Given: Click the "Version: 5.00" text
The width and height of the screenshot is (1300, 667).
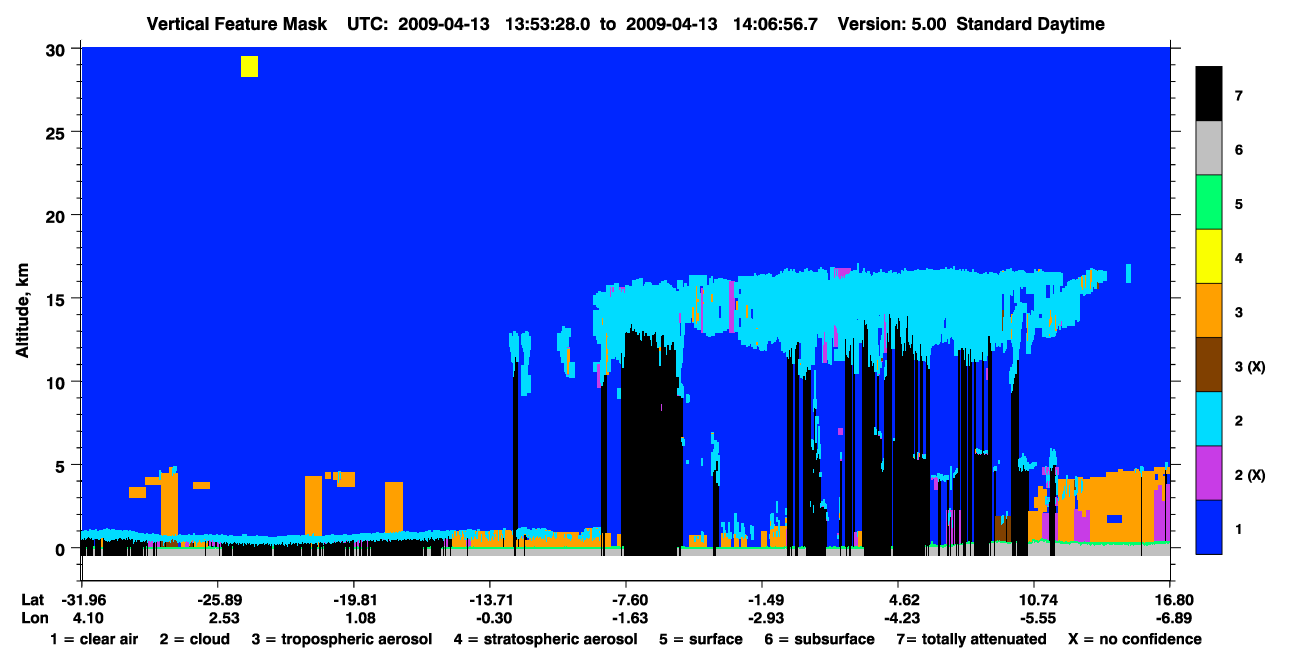Looking at the screenshot, I should pos(892,24).
